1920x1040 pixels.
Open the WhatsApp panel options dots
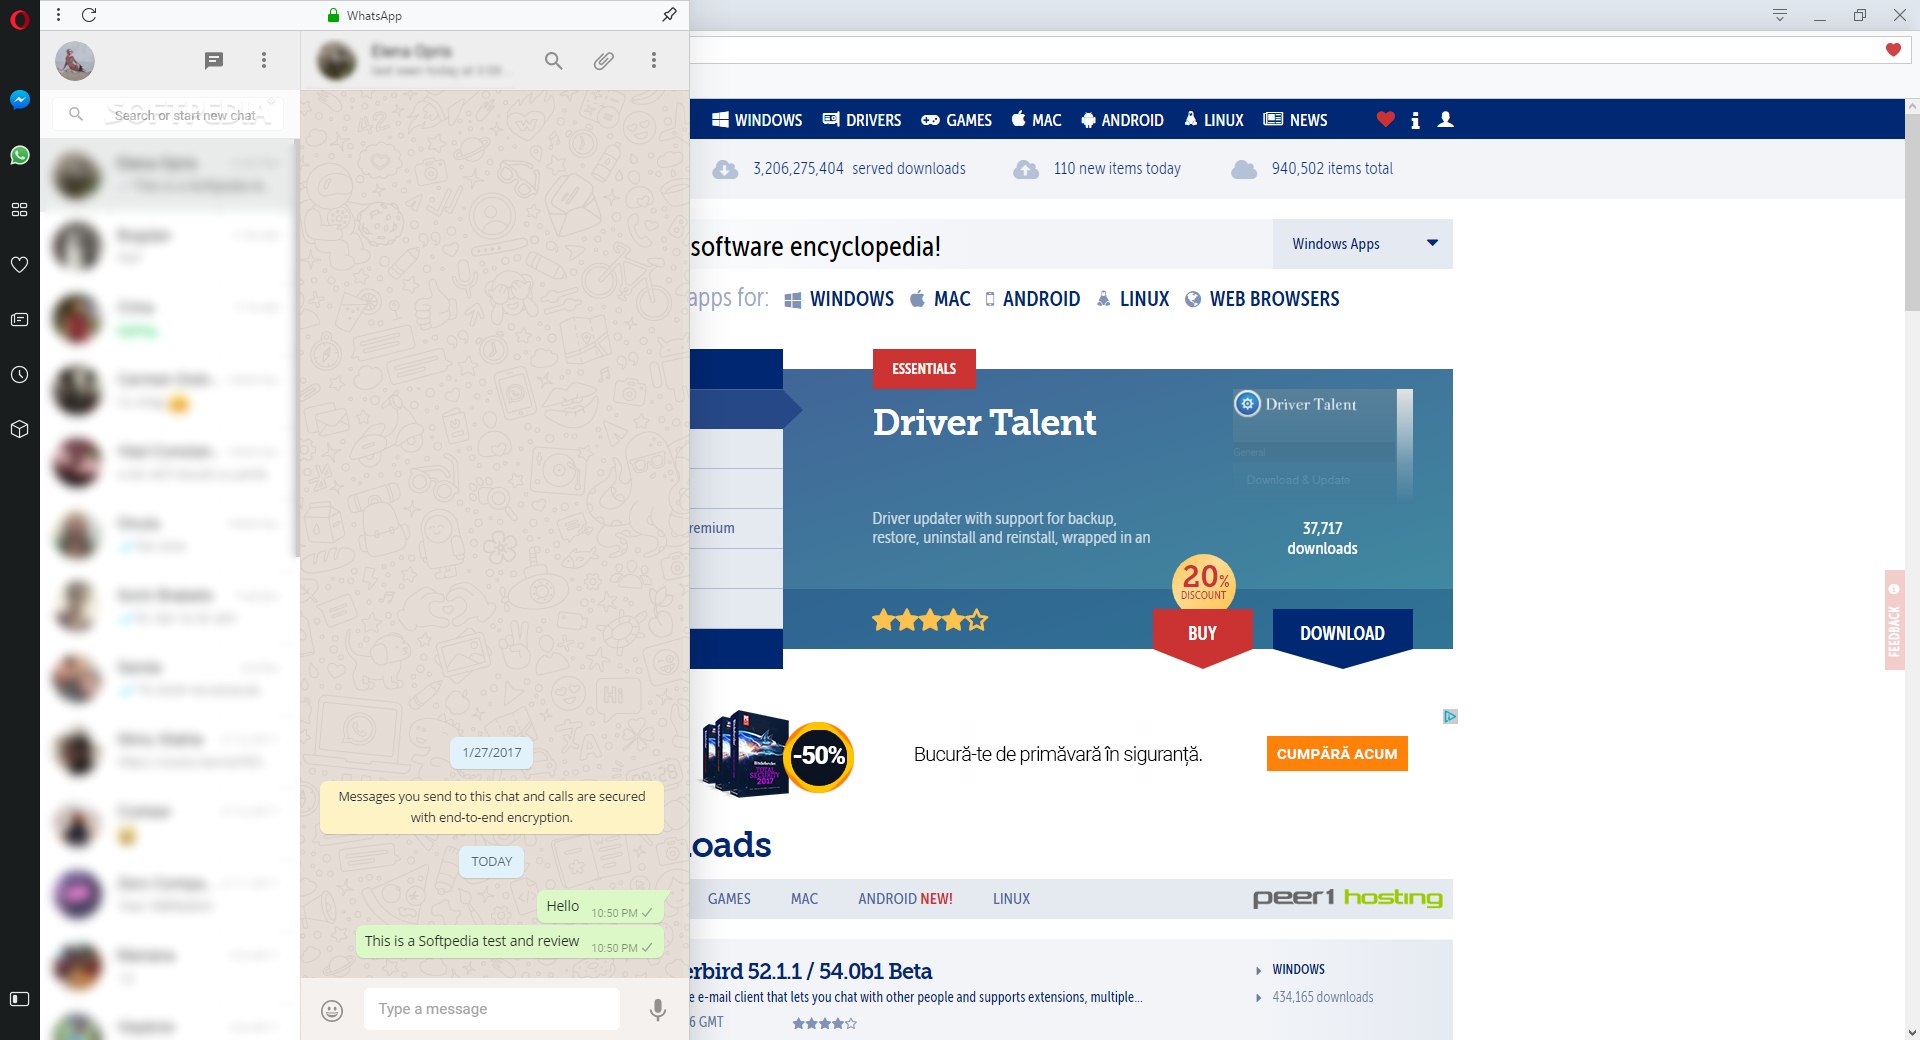59,15
